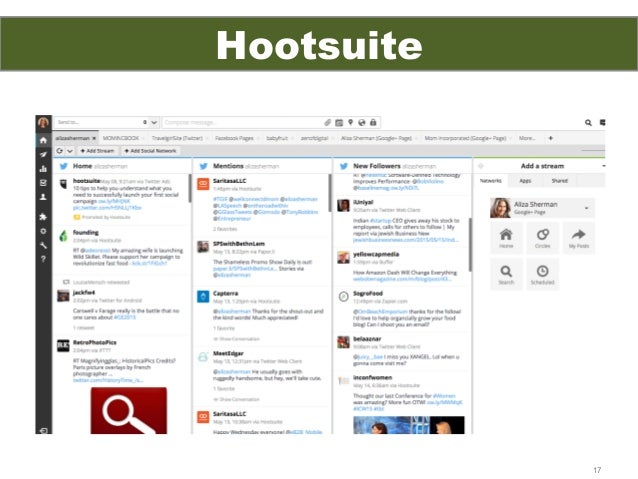Click the profile avatar at sidebar top
Screen dimensions: 638x479
click(43, 122)
